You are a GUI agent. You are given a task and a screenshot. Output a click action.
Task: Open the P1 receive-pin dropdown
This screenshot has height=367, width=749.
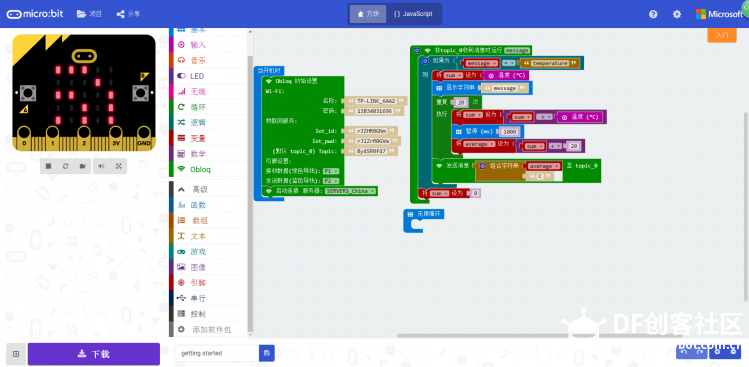(x=331, y=171)
